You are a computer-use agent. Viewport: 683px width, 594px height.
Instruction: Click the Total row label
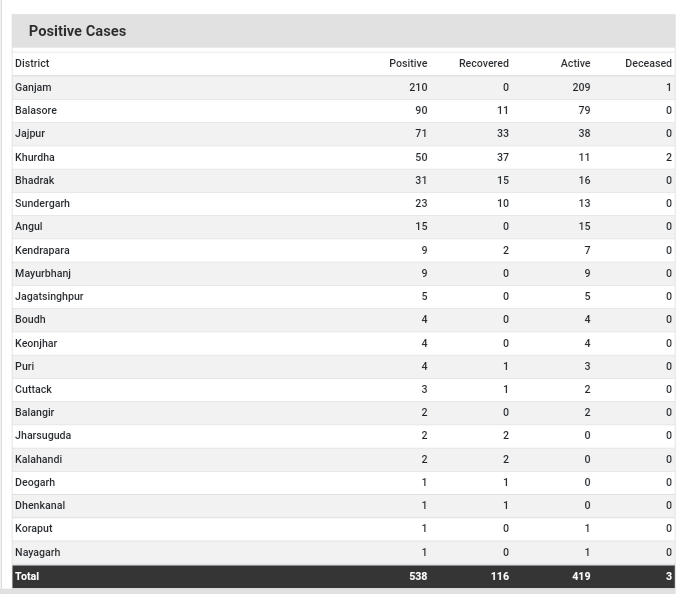pos(27,576)
